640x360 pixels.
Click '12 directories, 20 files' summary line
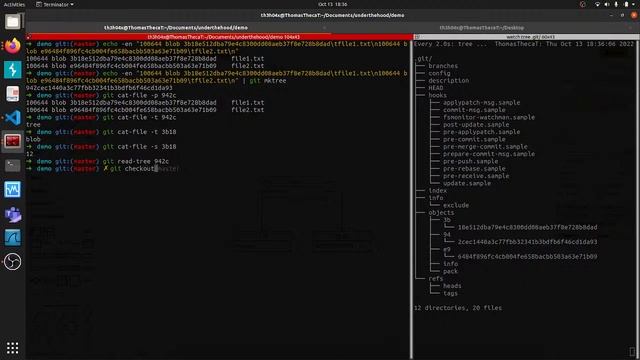pyautogui.click(x=458, y=308)
